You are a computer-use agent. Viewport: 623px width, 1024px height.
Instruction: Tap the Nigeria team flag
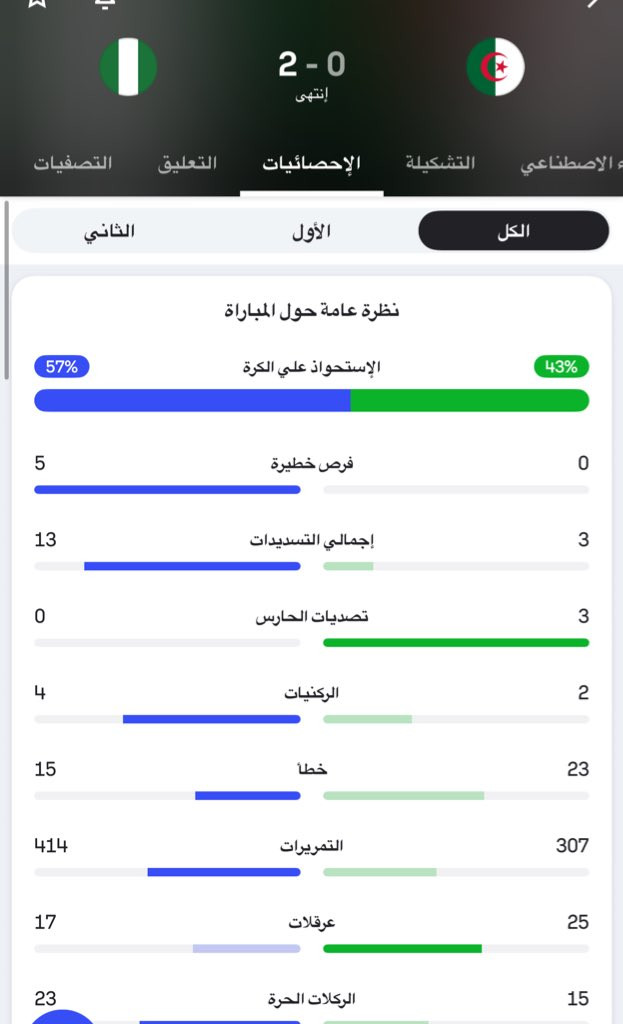(128, 67)
